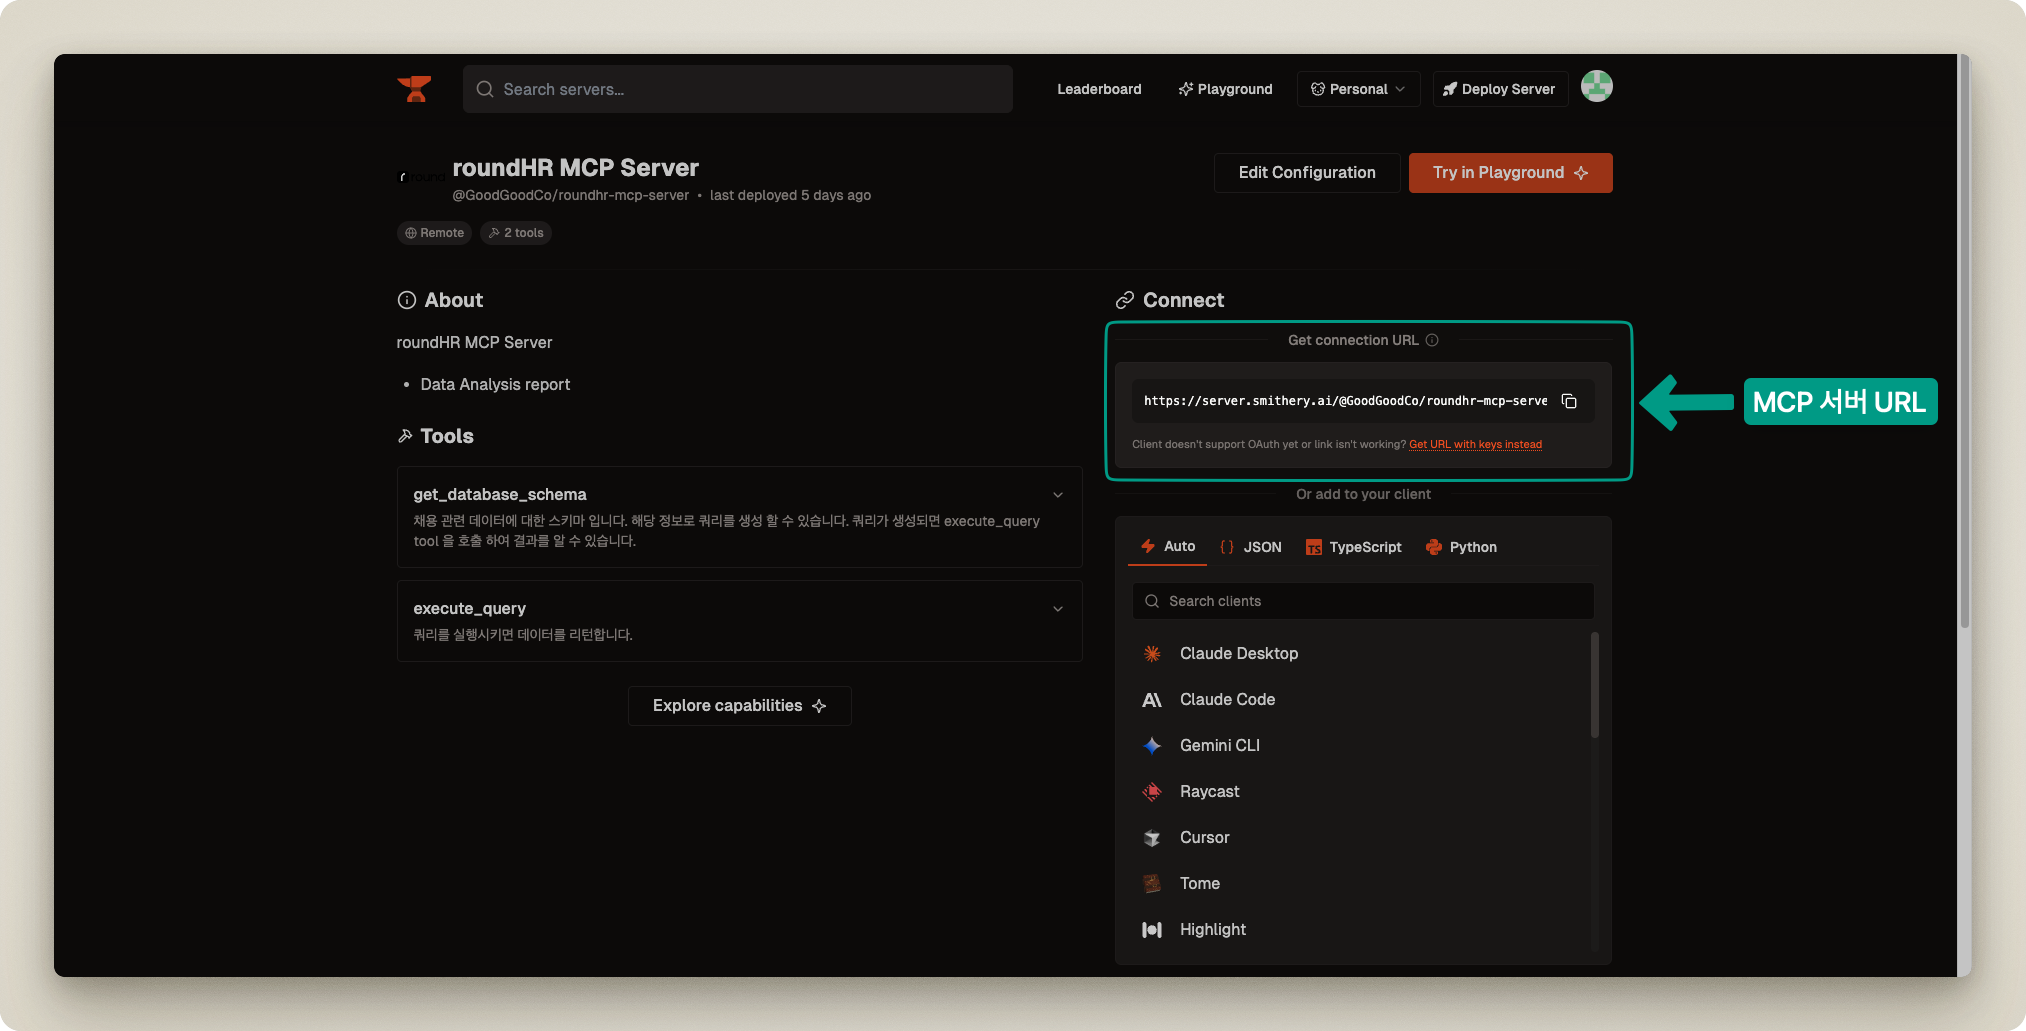Choose Cursor from client list
Image resolution: width=2026 pixels, height=1031 pixels.
point(1204,837)
